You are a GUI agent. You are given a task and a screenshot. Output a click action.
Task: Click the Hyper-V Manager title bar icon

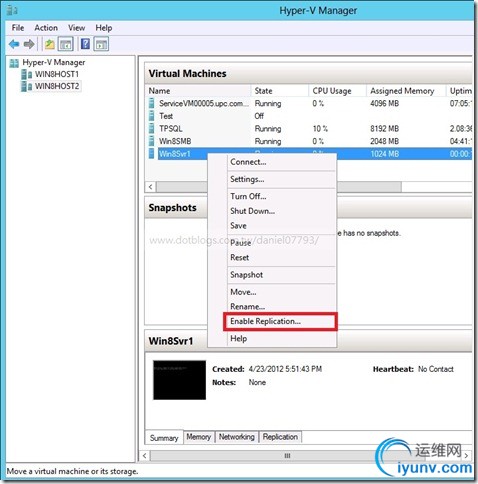[x=12, y=10]
